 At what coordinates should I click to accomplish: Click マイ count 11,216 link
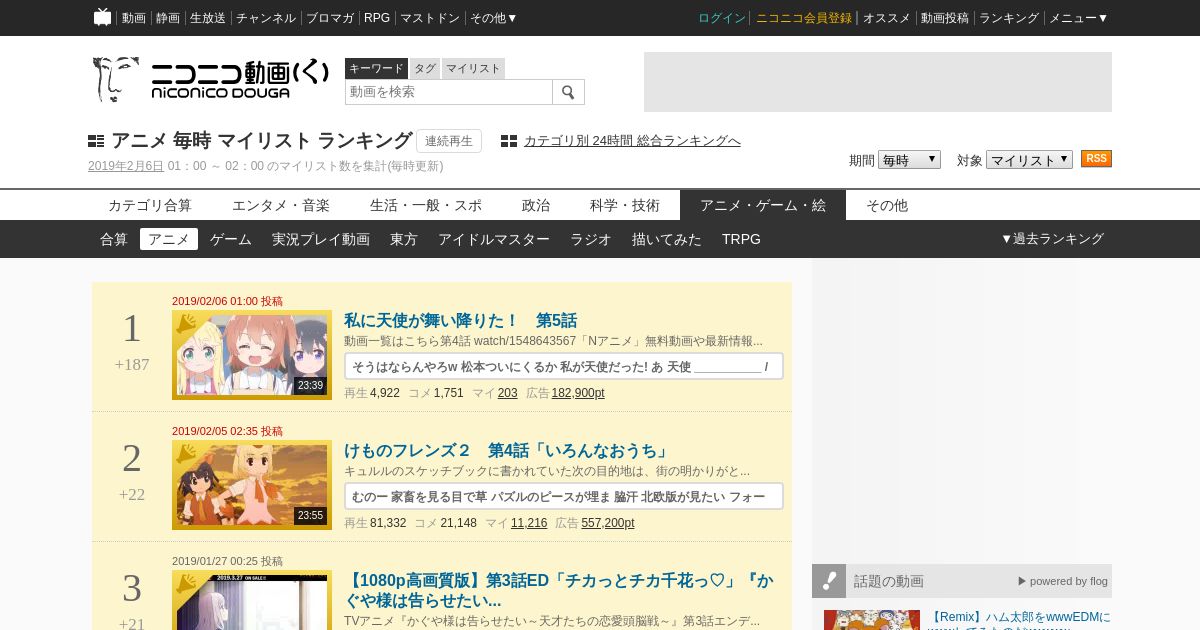pos(529,523)
